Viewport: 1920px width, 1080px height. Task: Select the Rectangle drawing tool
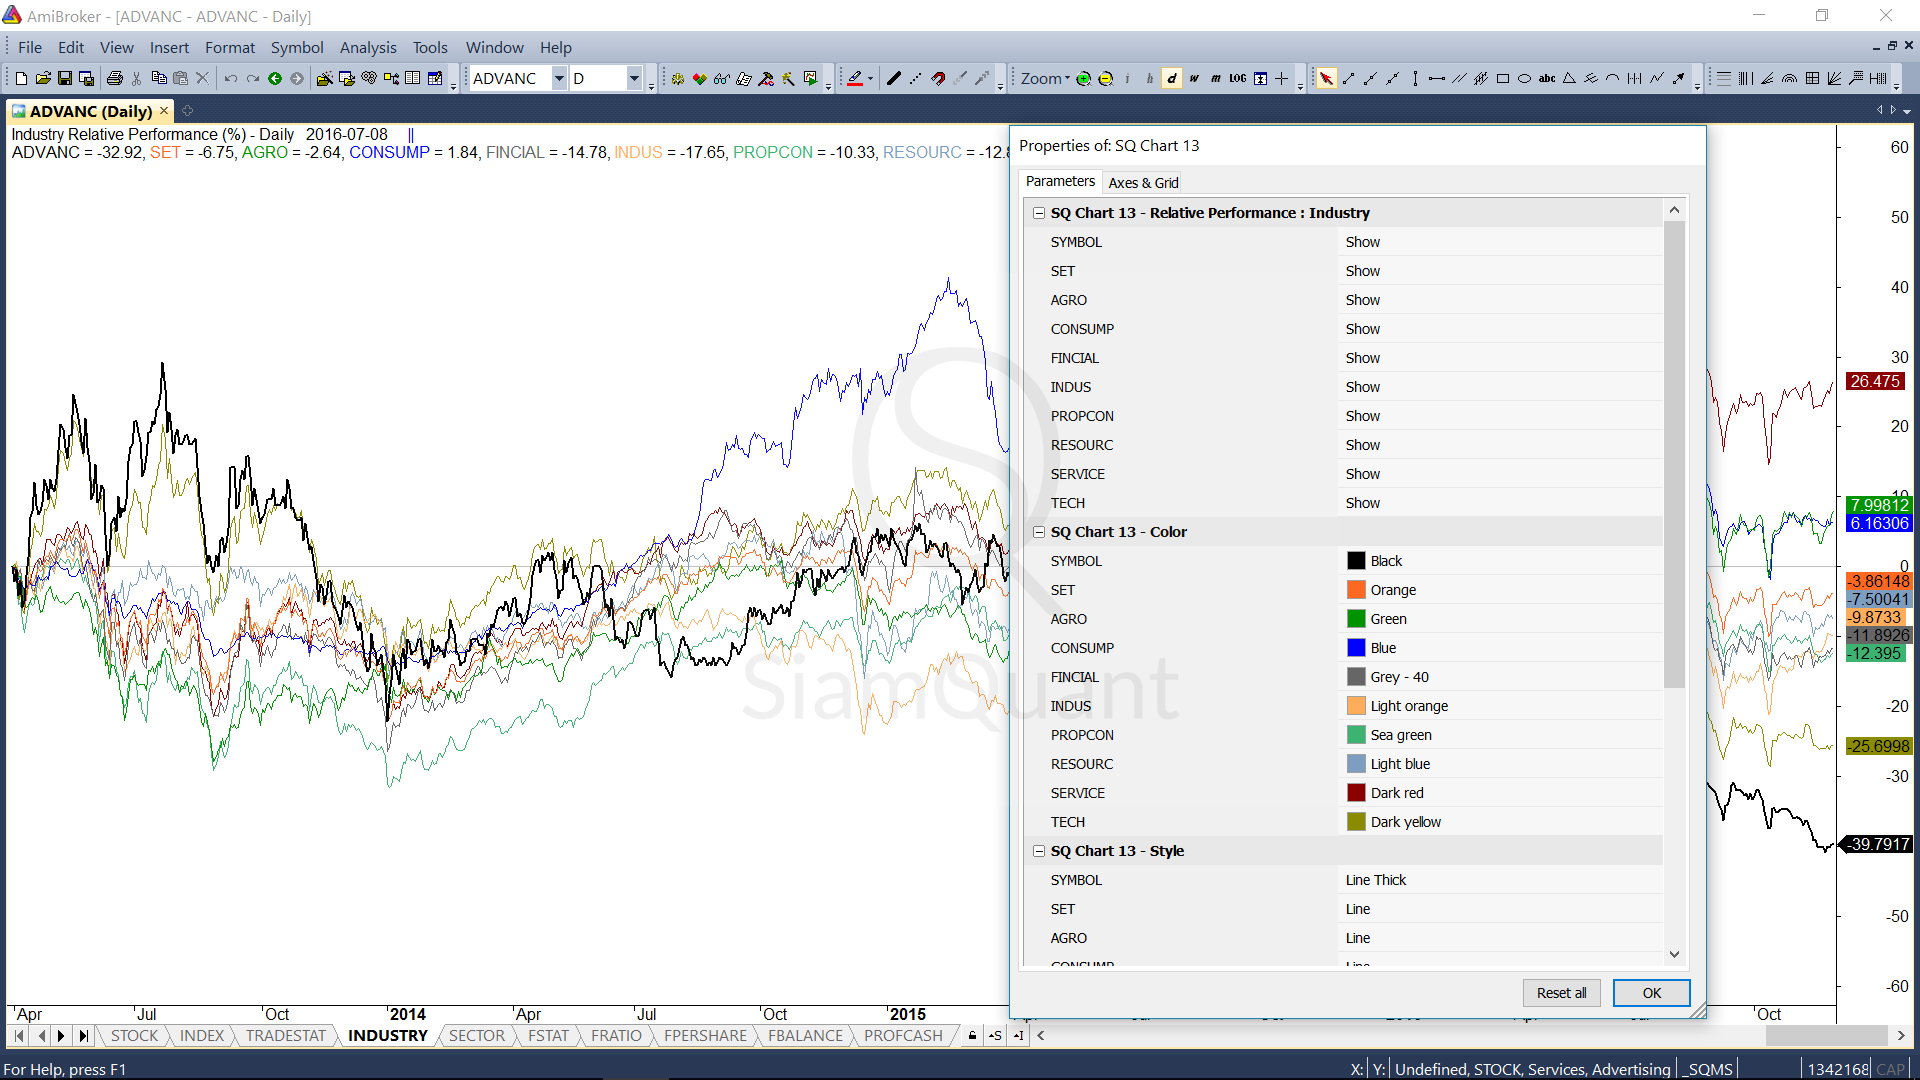(1502, 78)
